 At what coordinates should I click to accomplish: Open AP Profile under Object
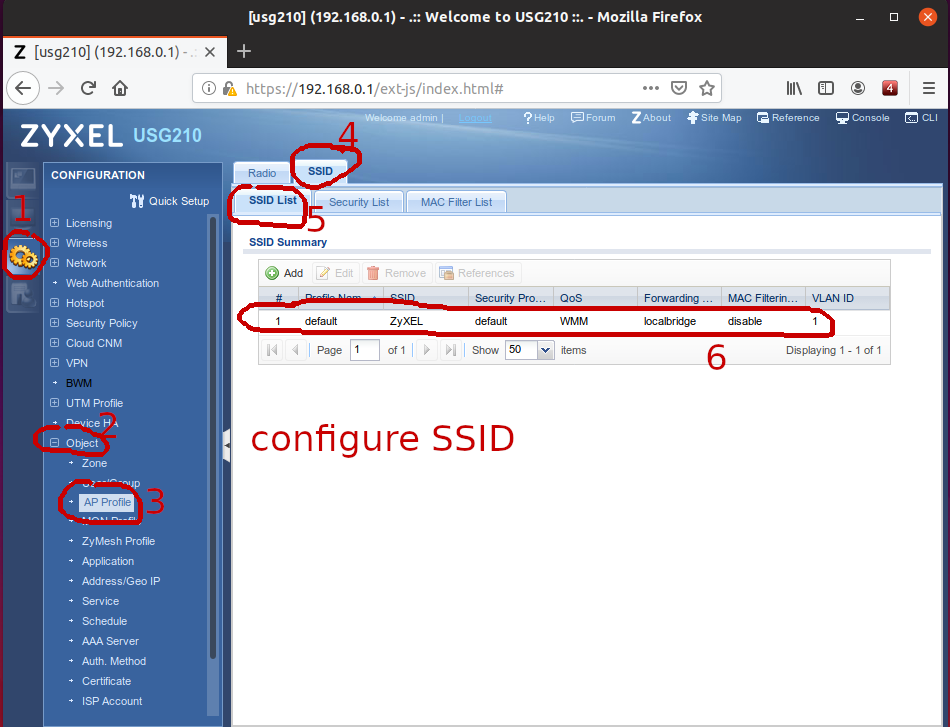pyautogui.click(x=107, y=502)
